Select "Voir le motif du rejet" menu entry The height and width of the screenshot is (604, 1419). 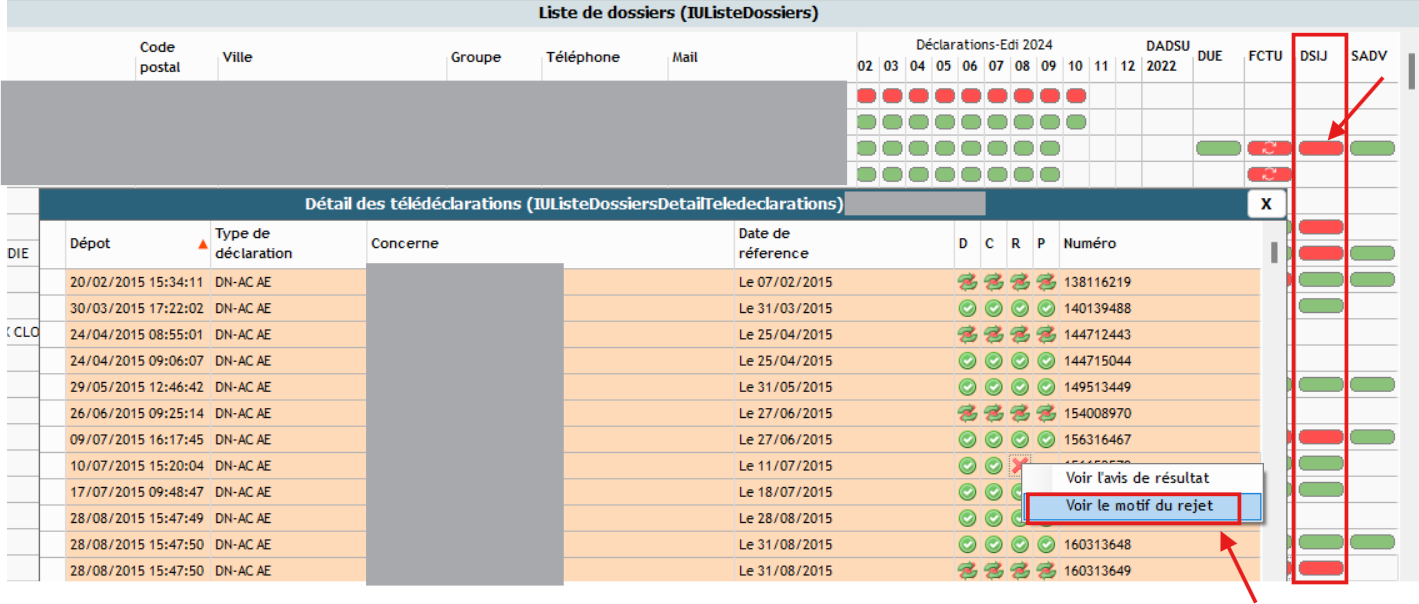pyautogui.click(x=1139, y=506)
